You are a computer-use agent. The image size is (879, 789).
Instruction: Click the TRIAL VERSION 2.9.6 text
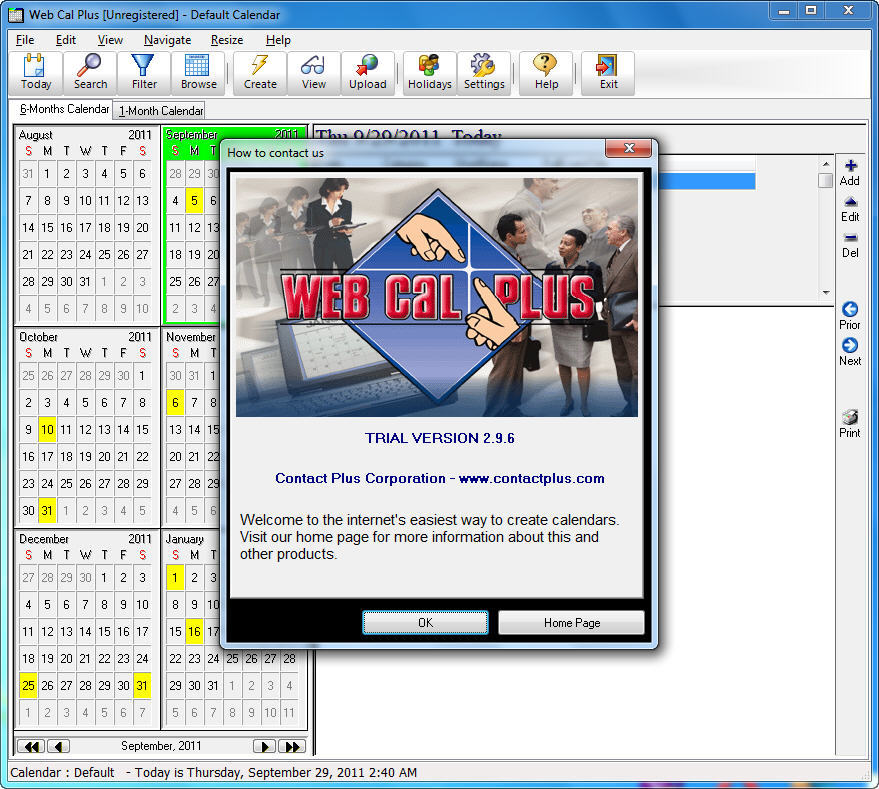[x=440, y=438]
